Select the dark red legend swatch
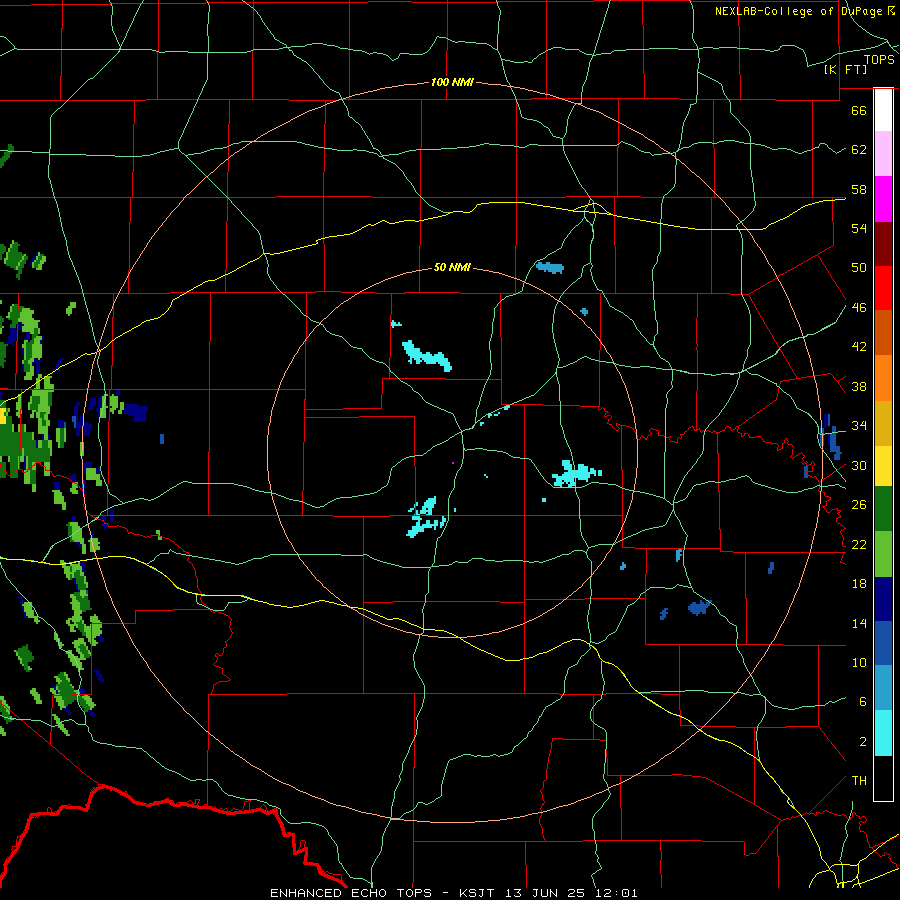This screenshot has height=900, width=900. coord(883,244)
